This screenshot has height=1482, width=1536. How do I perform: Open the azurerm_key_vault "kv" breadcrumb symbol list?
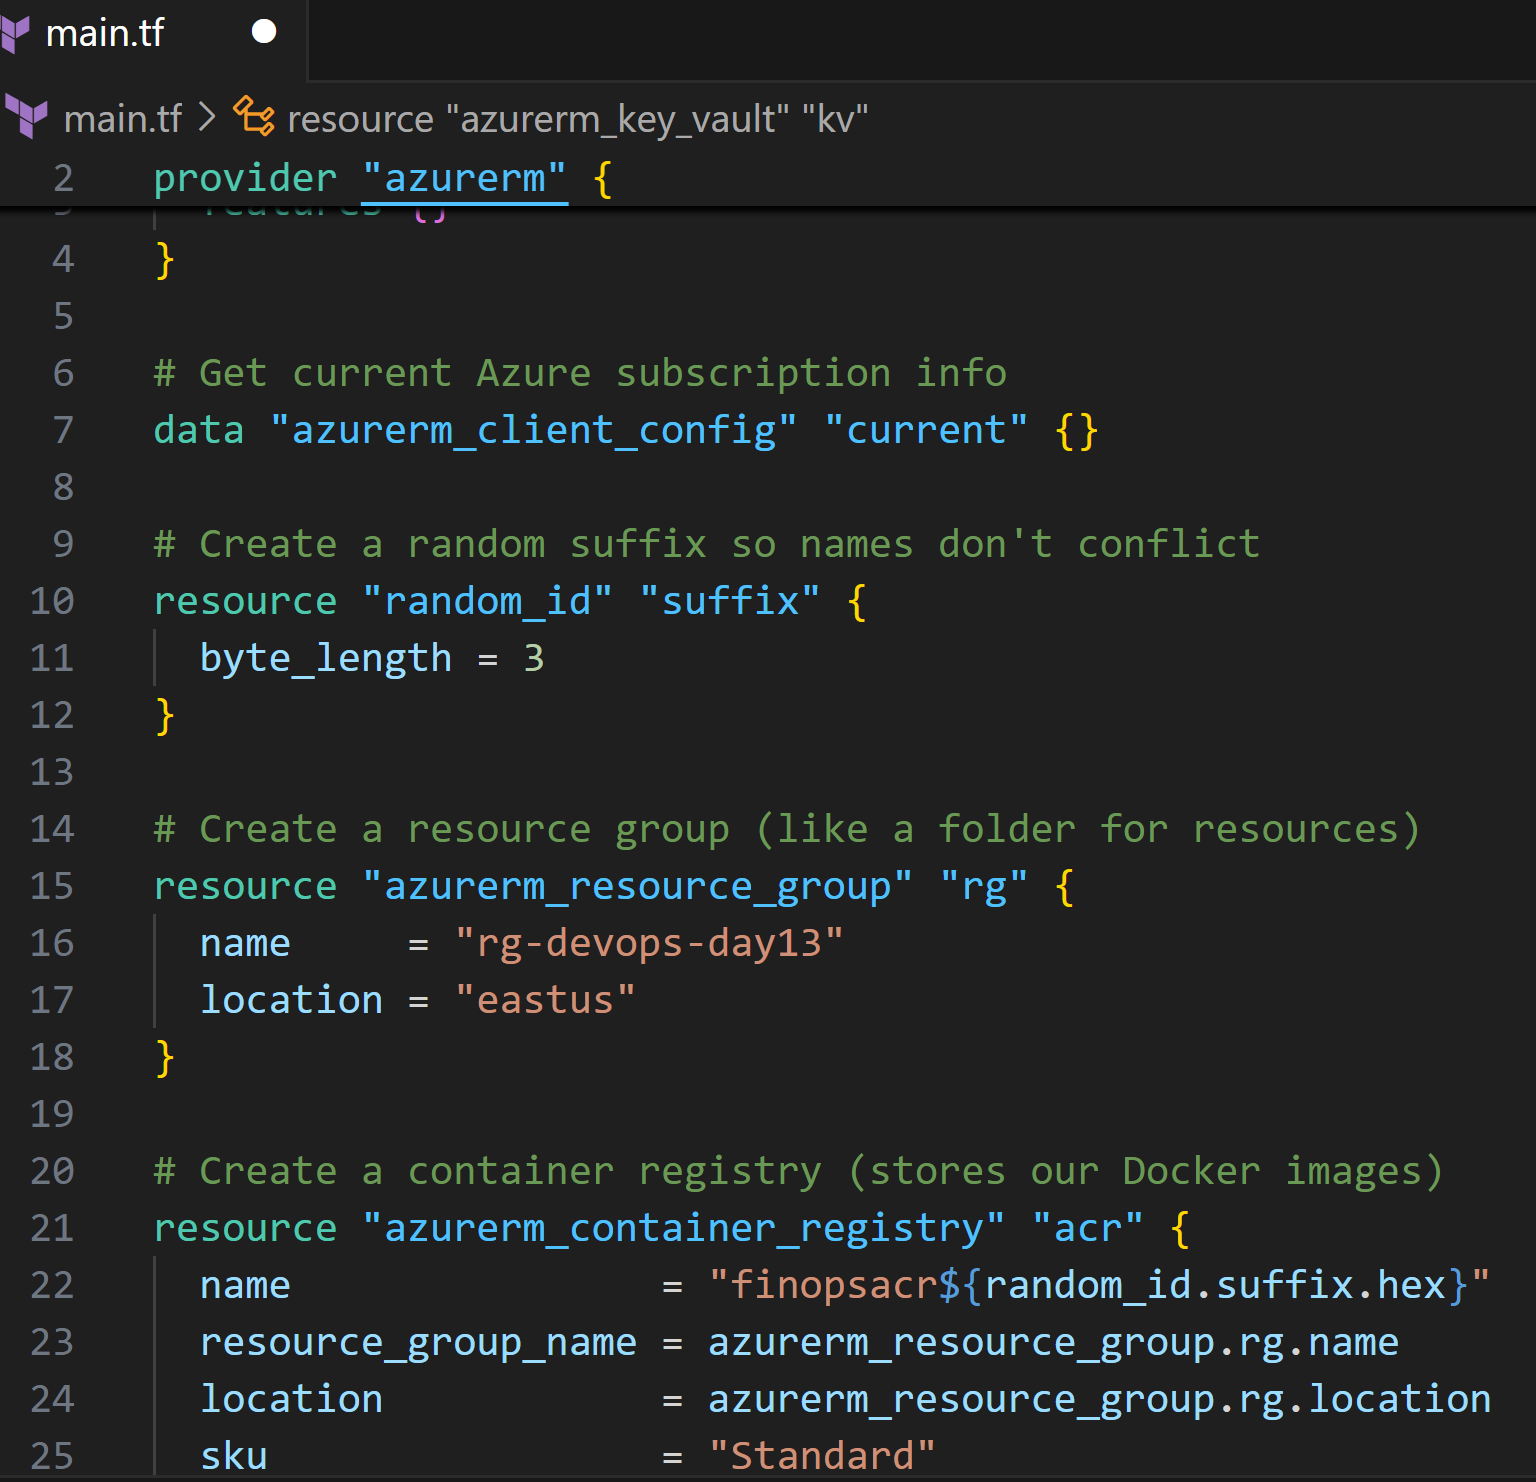point(577,119)
